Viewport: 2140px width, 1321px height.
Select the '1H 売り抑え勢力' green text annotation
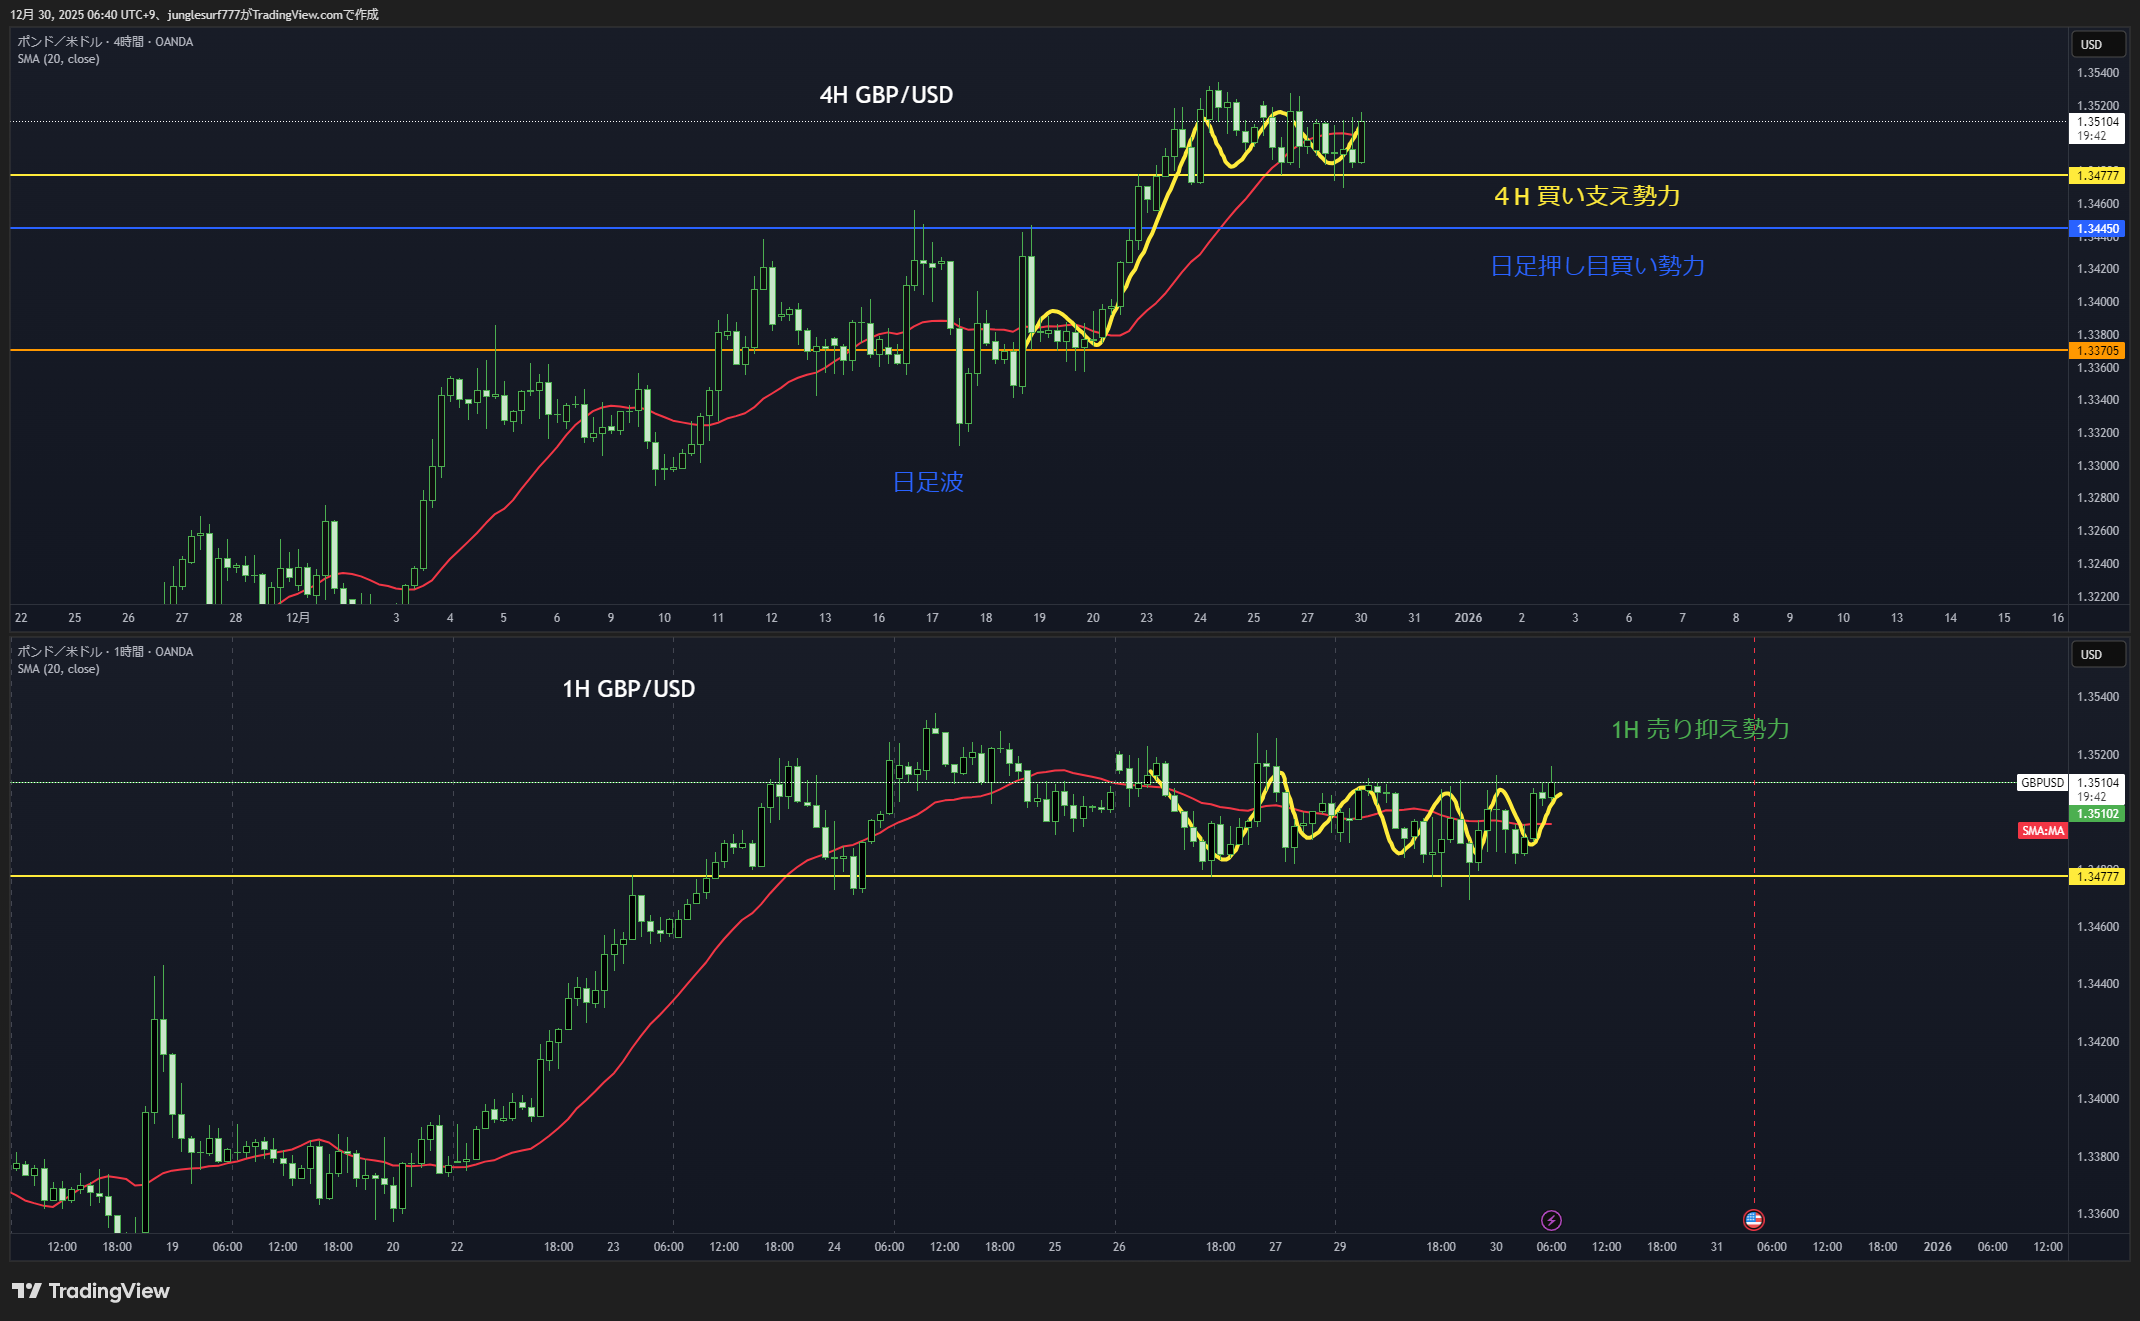[1700, 729]
